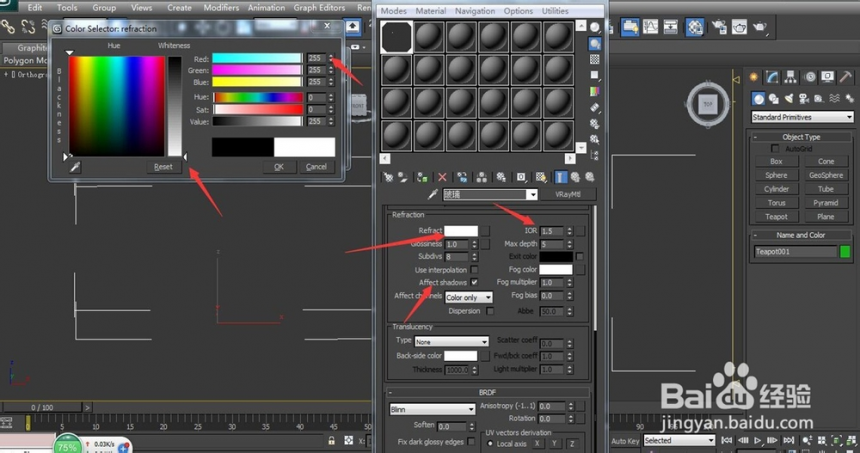Click Rendered Frame Window teapot icon
This screenshot has width=860, height=453.
point(739,26)
